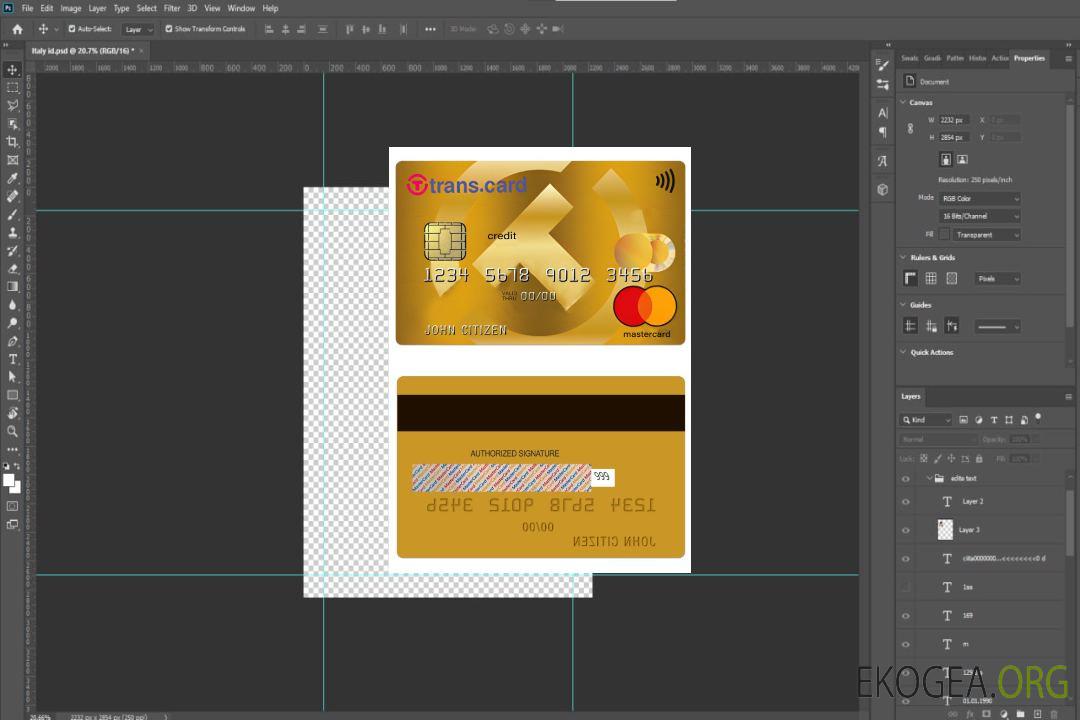Hide the 'm' text layer eye icon

[x=906, y=644]
